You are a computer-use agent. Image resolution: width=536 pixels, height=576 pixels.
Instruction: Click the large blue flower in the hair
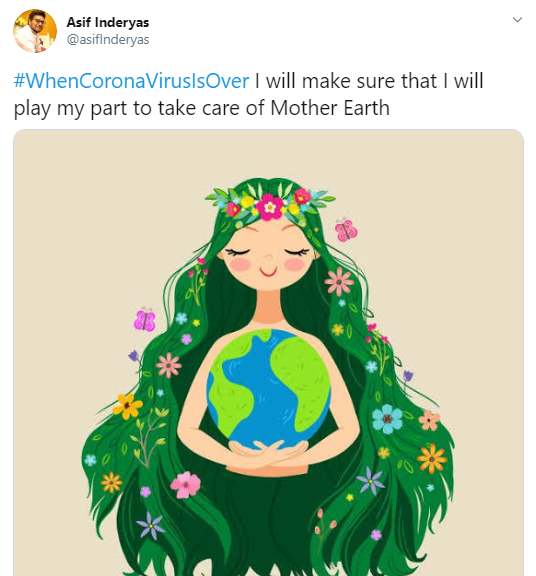pos(387,419)
